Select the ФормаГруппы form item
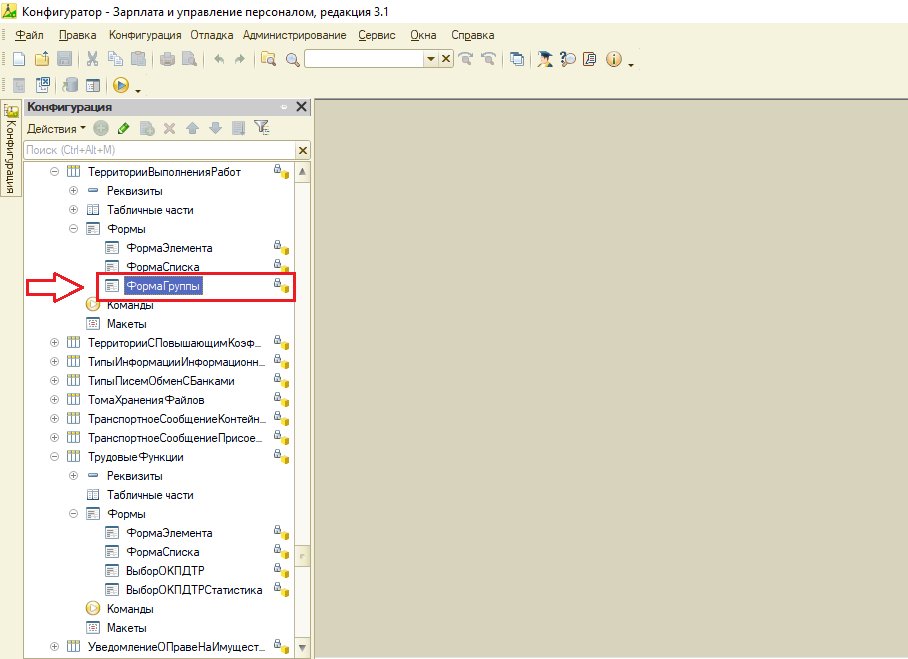The height and width of the screenshot is (659, 908). [163, 286]
